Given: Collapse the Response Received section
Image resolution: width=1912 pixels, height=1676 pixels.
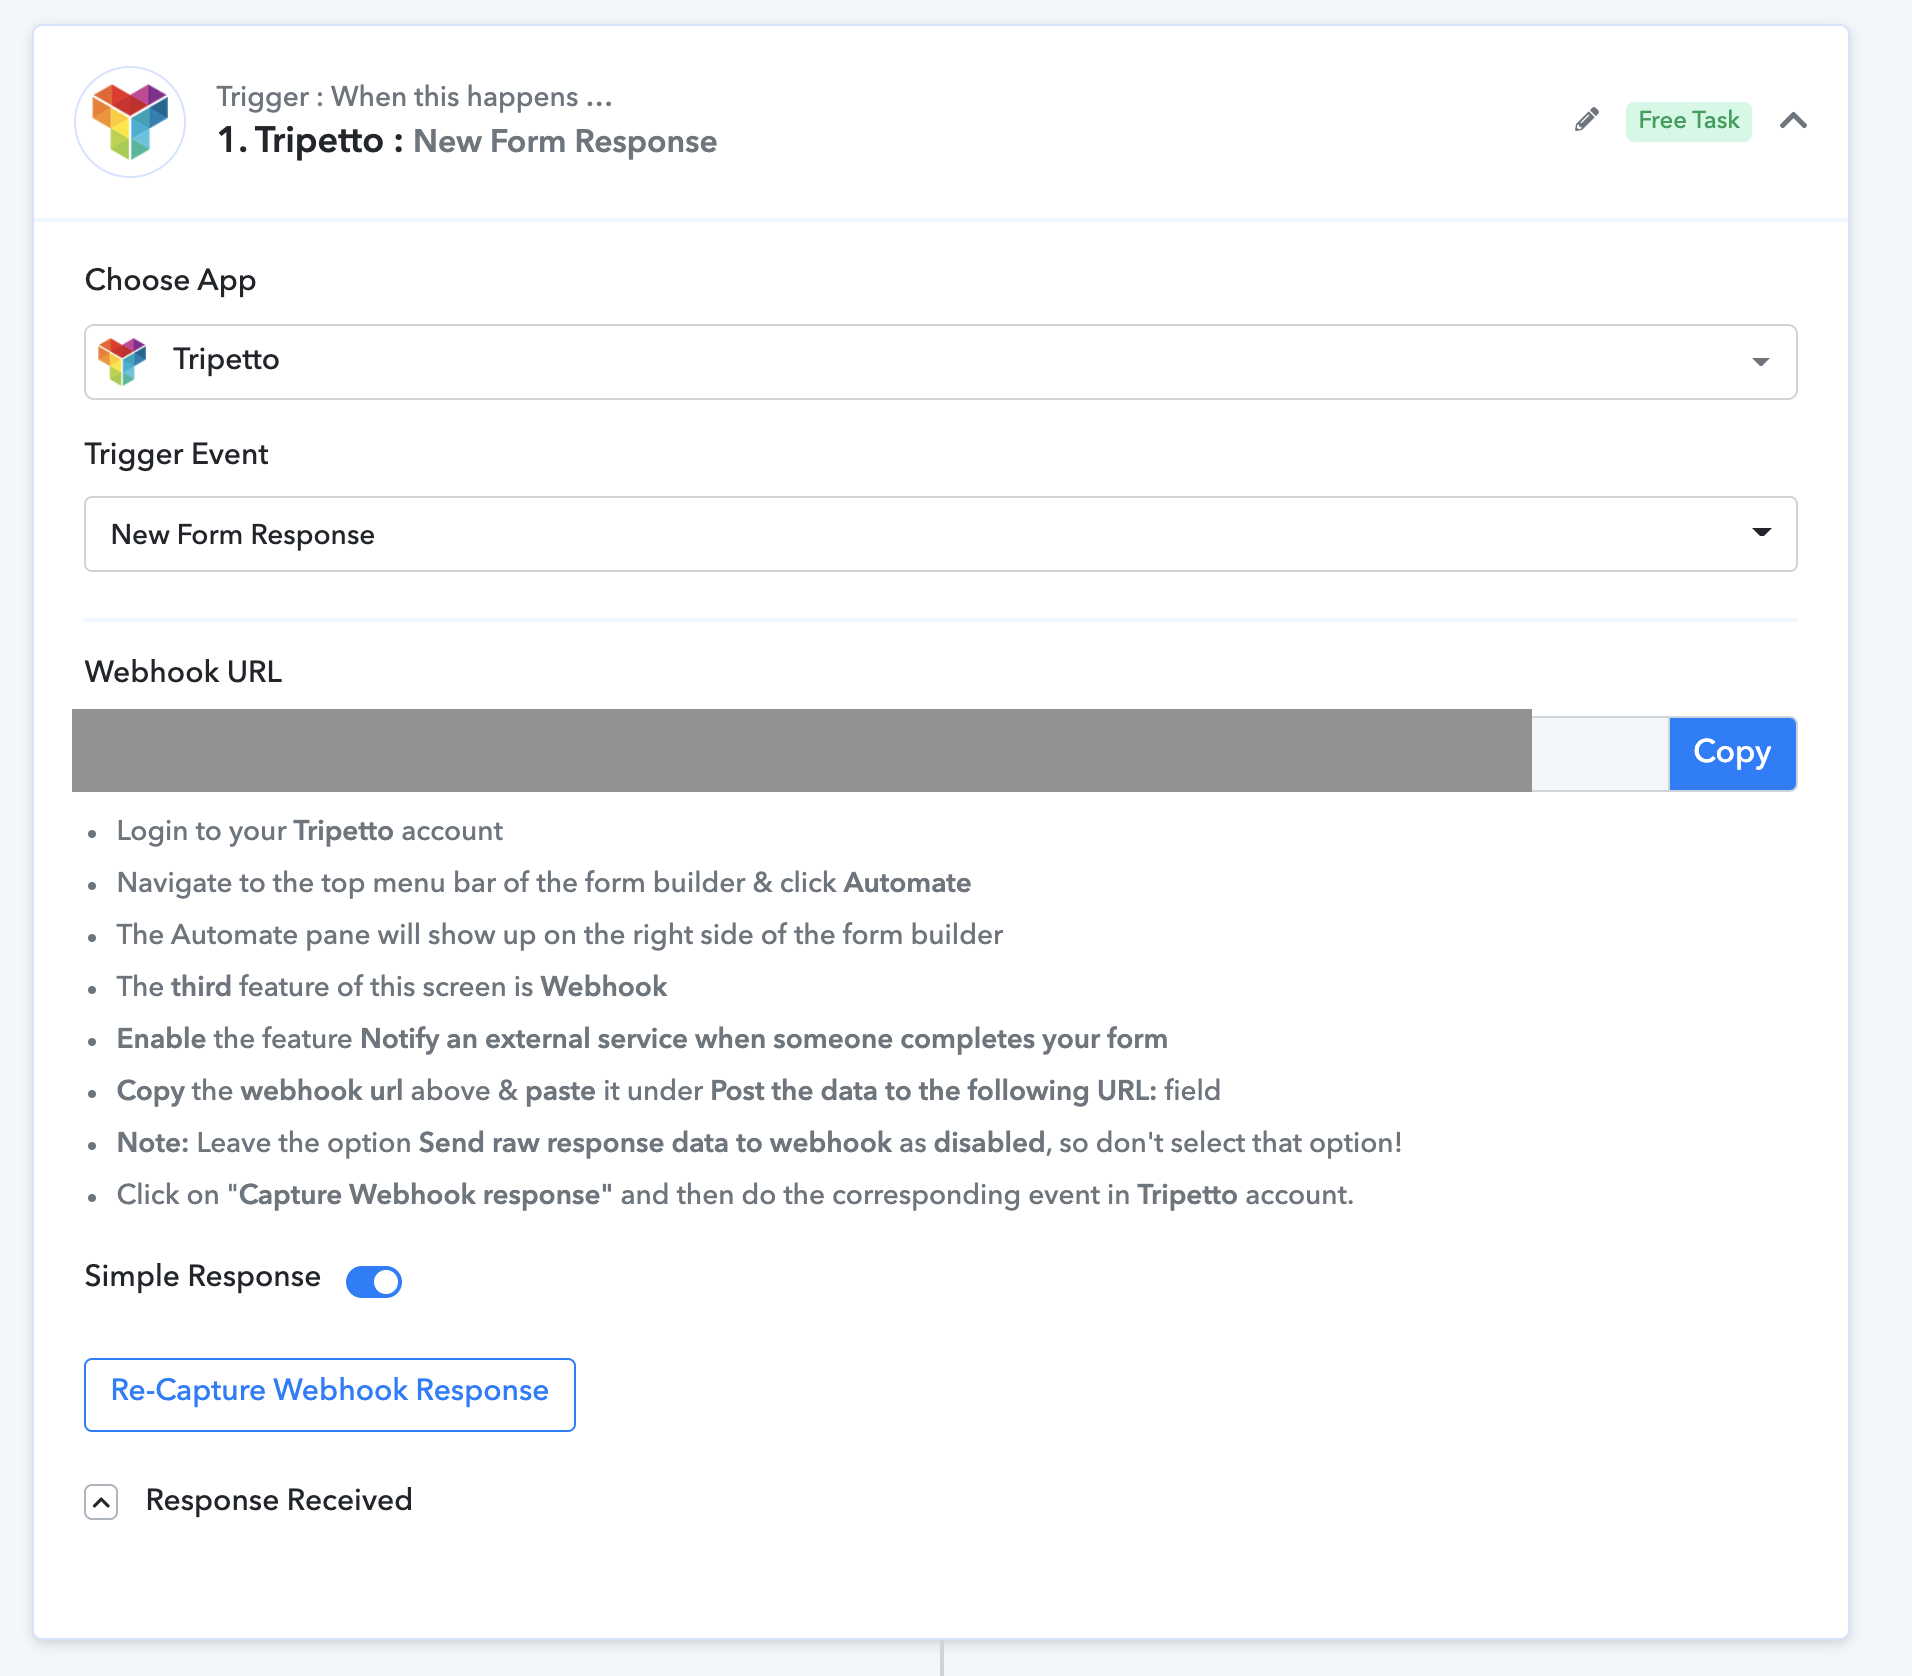Looking at the screenshot, I should coord(101,1502).
